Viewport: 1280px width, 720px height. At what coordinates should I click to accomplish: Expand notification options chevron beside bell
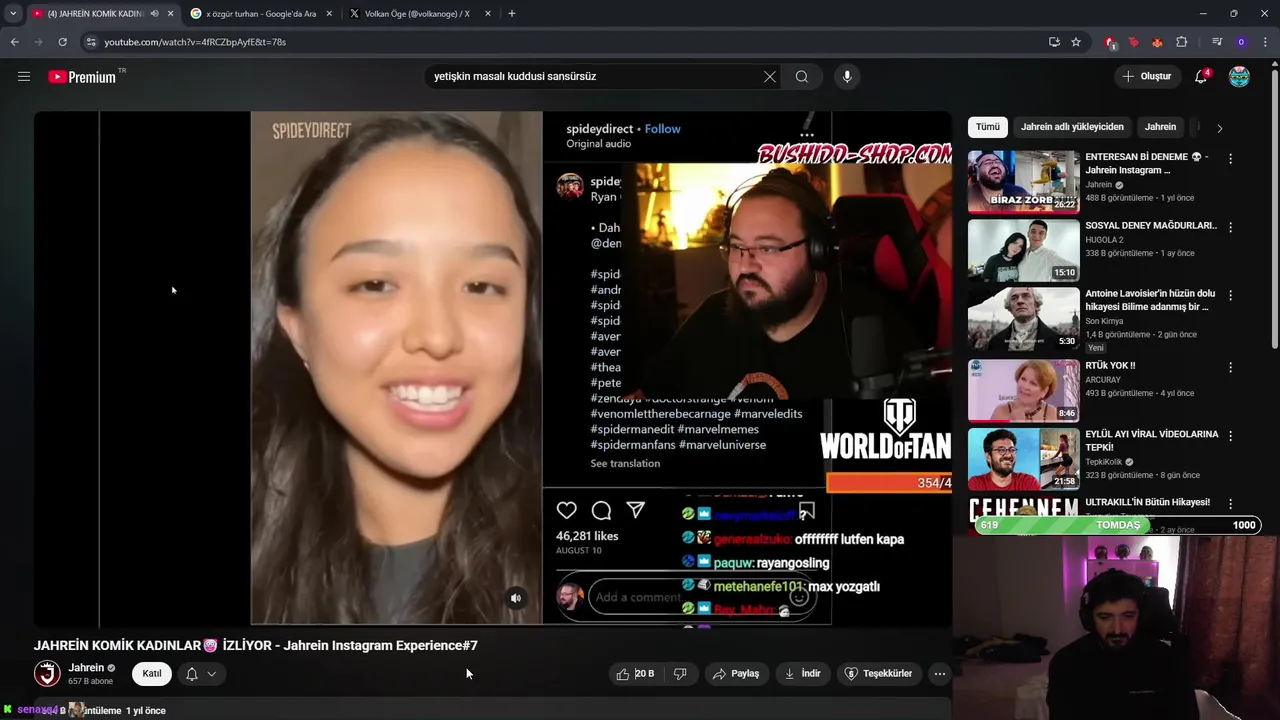[212, 674]
